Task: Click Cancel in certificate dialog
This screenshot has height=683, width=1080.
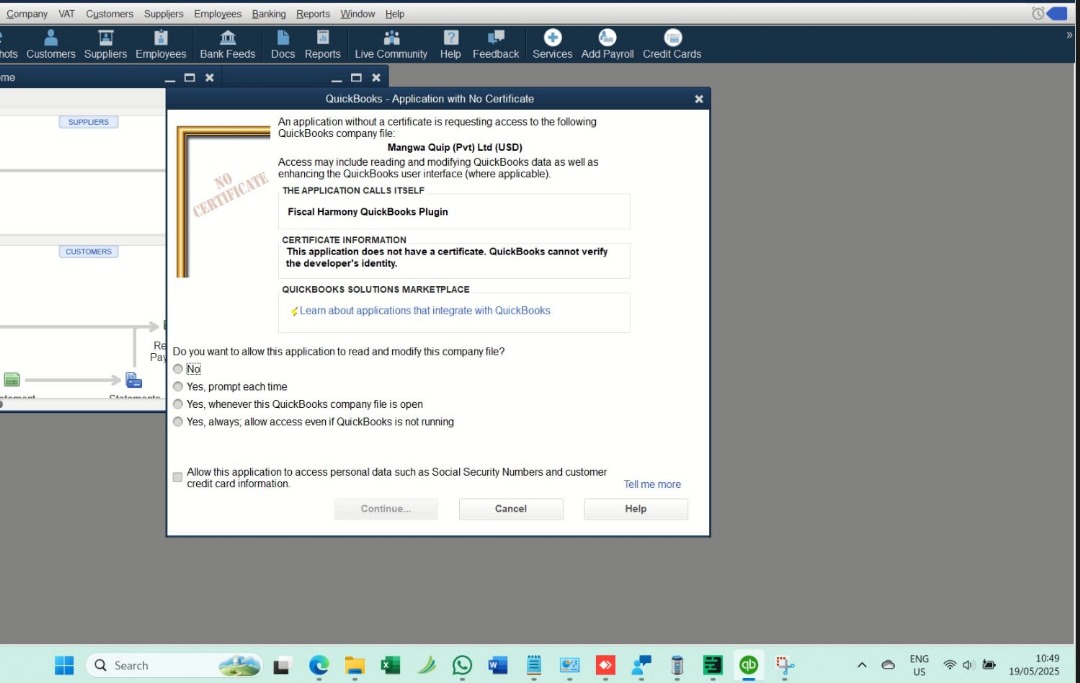Action: 511,509
